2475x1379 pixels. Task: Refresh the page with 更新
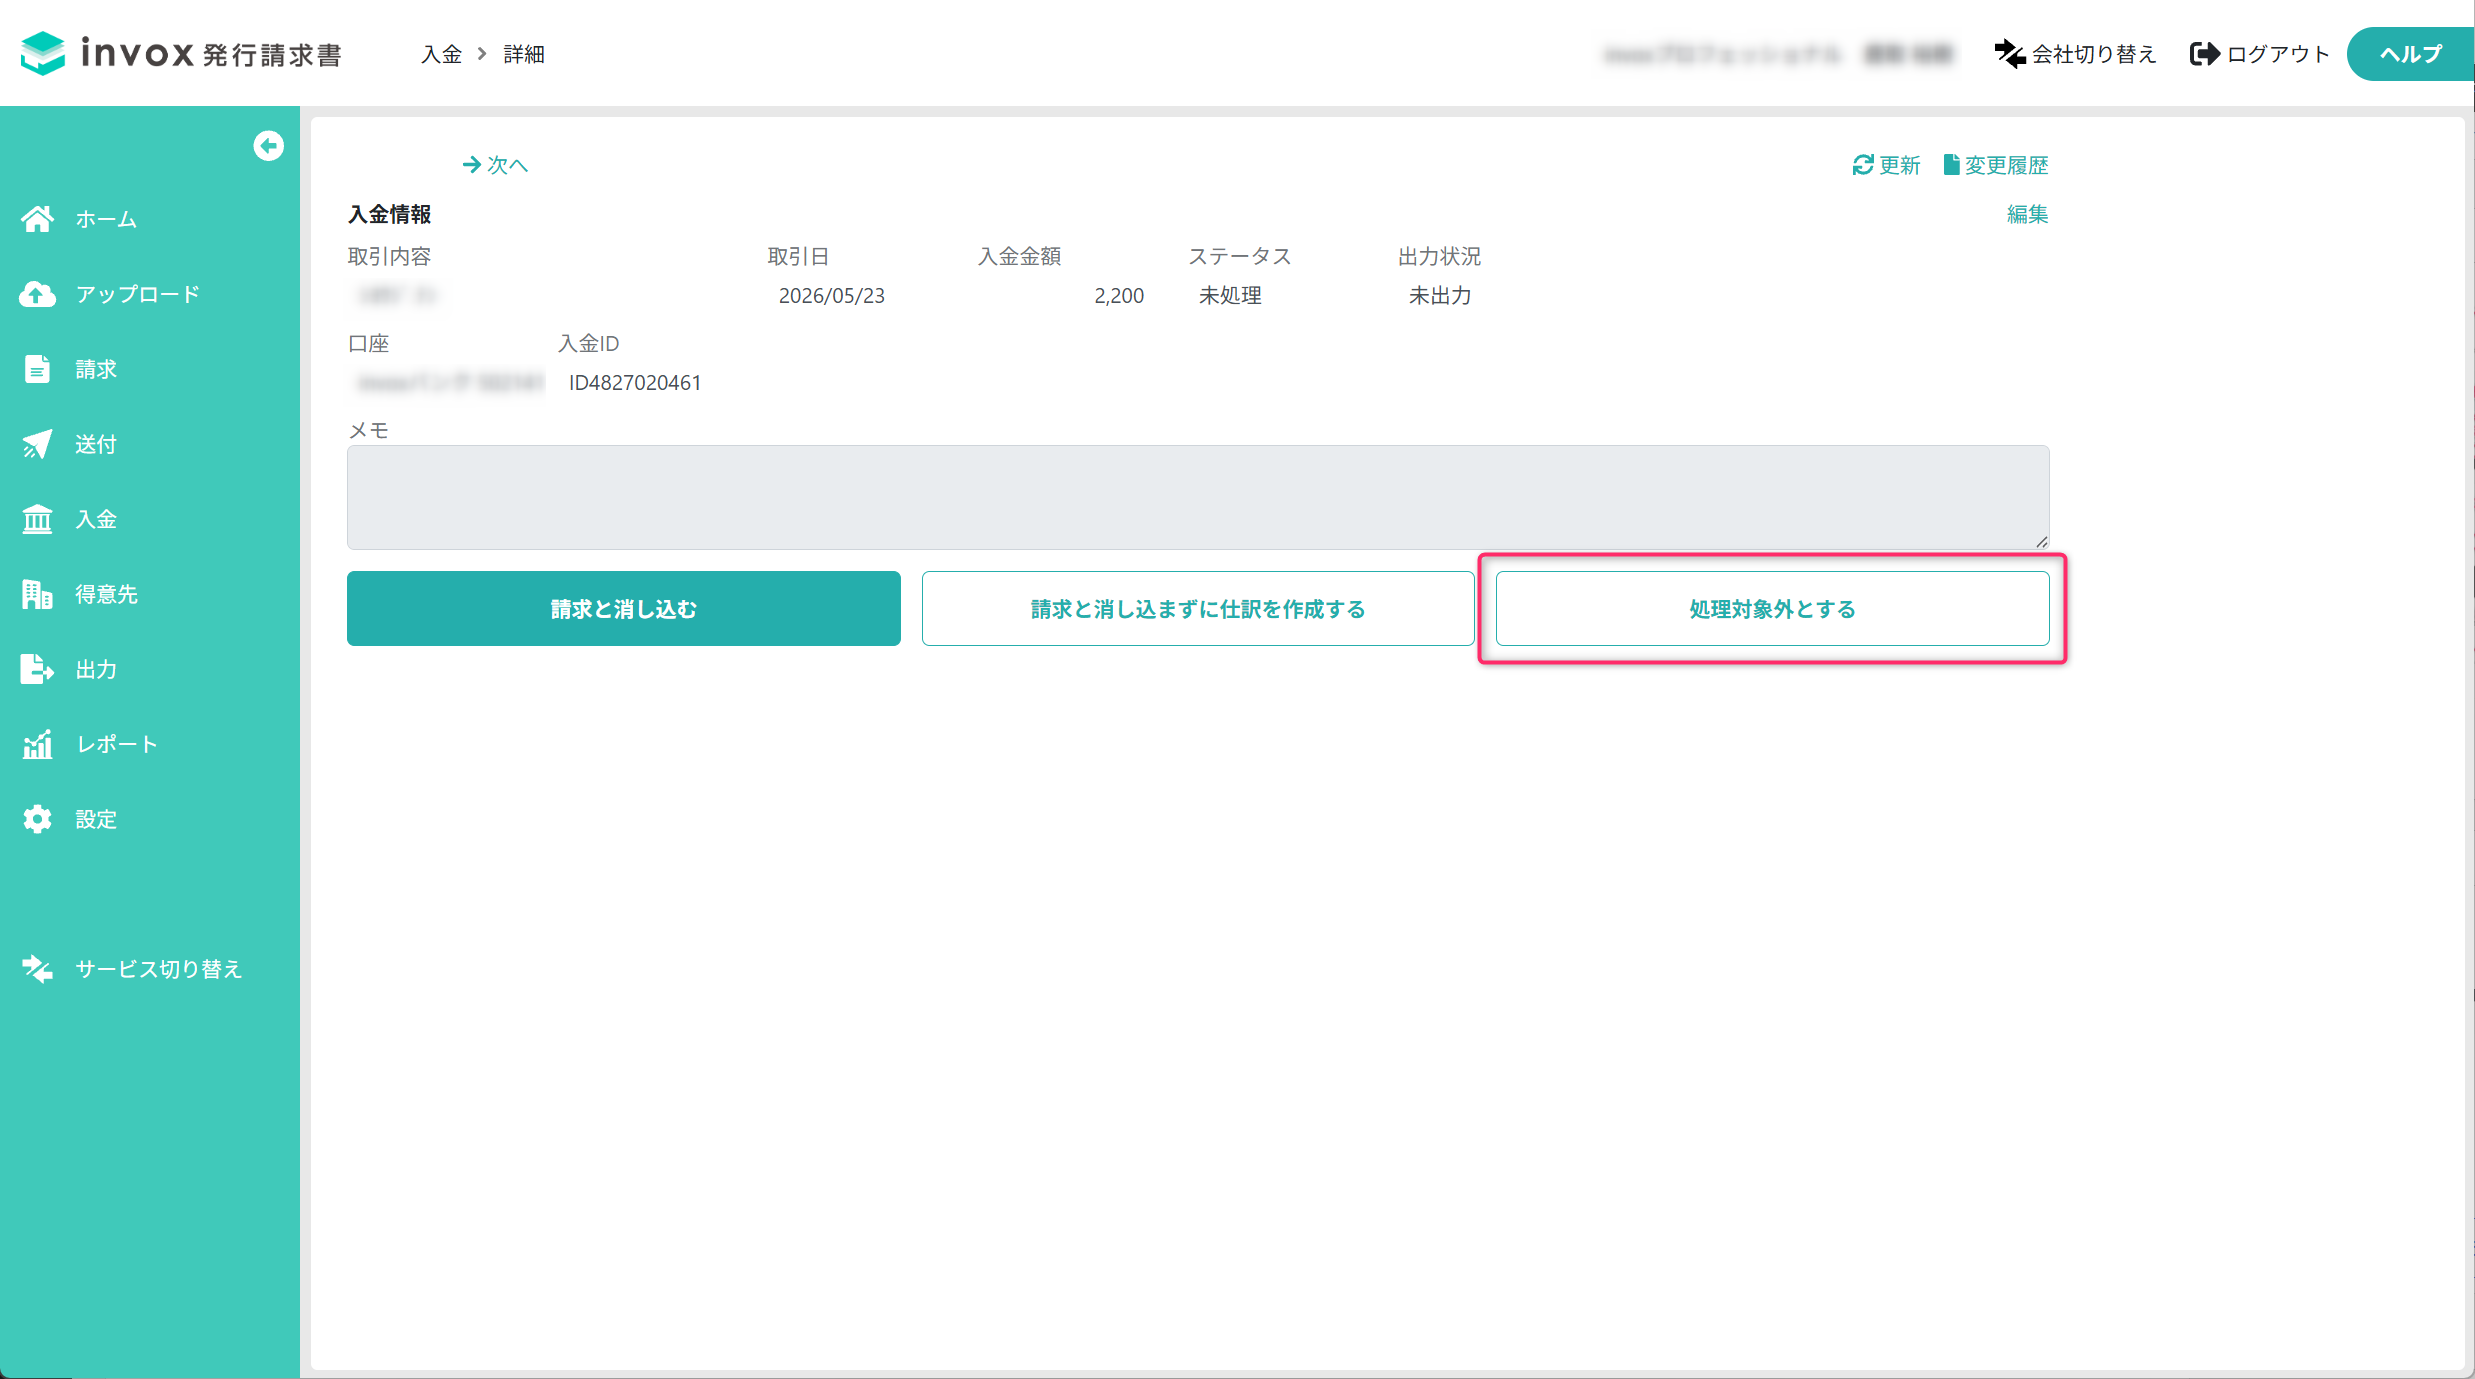tap(1886, 165)
